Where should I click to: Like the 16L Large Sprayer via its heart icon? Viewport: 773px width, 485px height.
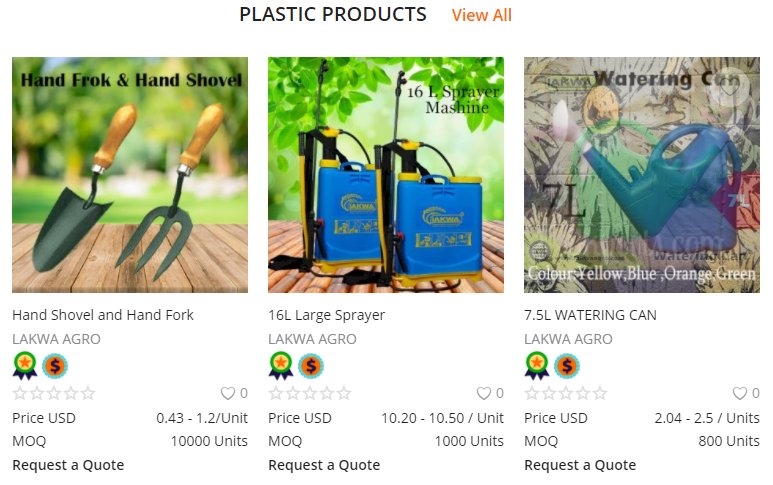[484, 393]
